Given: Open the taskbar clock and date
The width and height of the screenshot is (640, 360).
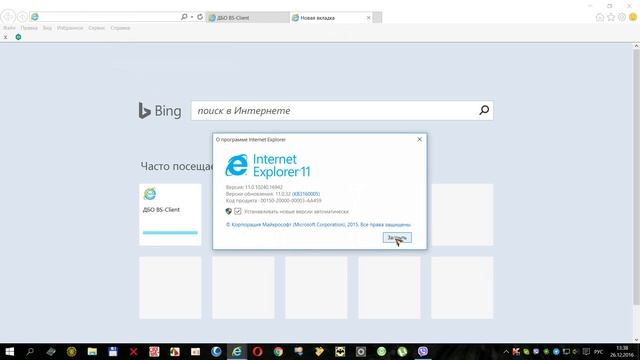Looking at the screenshot, I should click(x=622, y=351).
